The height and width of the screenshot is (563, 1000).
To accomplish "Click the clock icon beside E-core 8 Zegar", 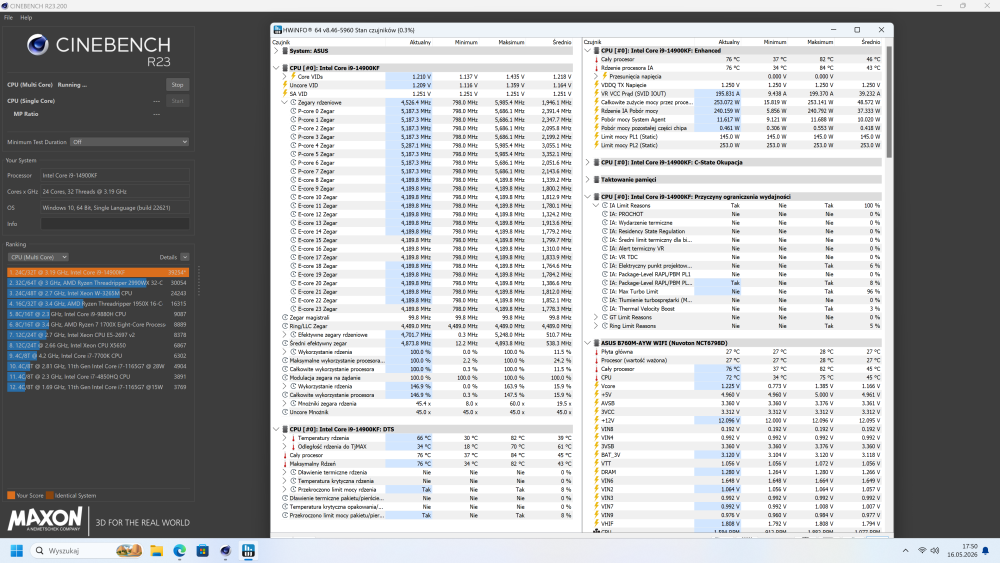I will coord(293,180).
